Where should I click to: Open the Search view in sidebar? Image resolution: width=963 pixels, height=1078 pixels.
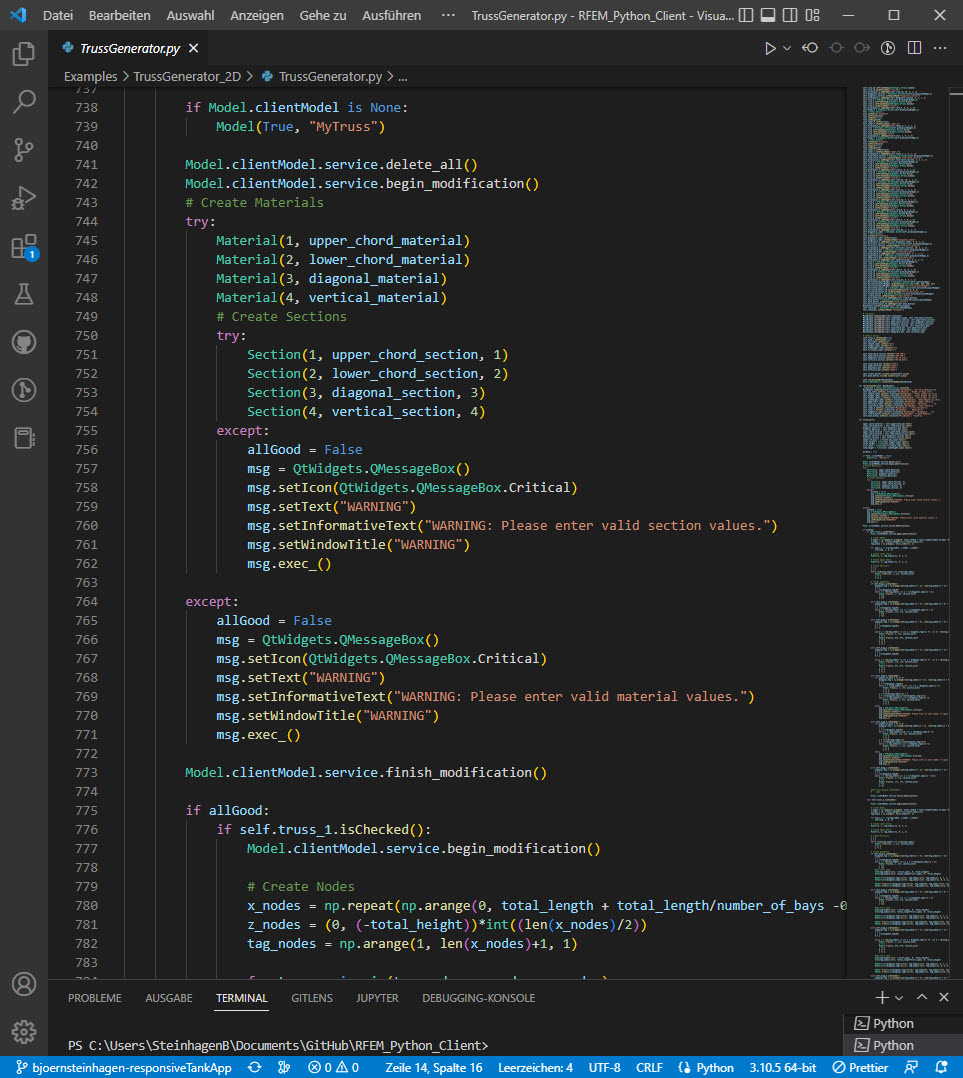coord(24,102)
